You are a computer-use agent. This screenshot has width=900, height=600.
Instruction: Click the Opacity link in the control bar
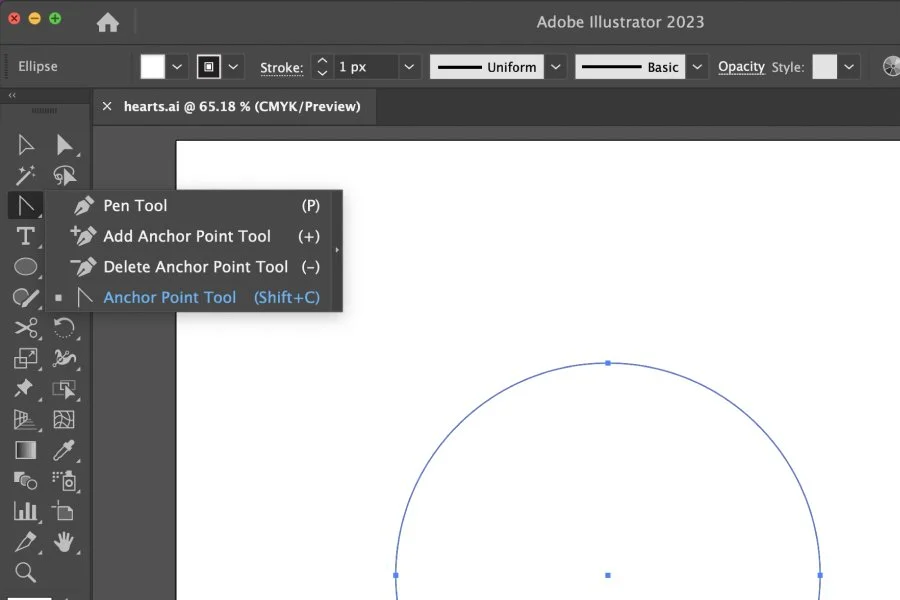(740, 67)
